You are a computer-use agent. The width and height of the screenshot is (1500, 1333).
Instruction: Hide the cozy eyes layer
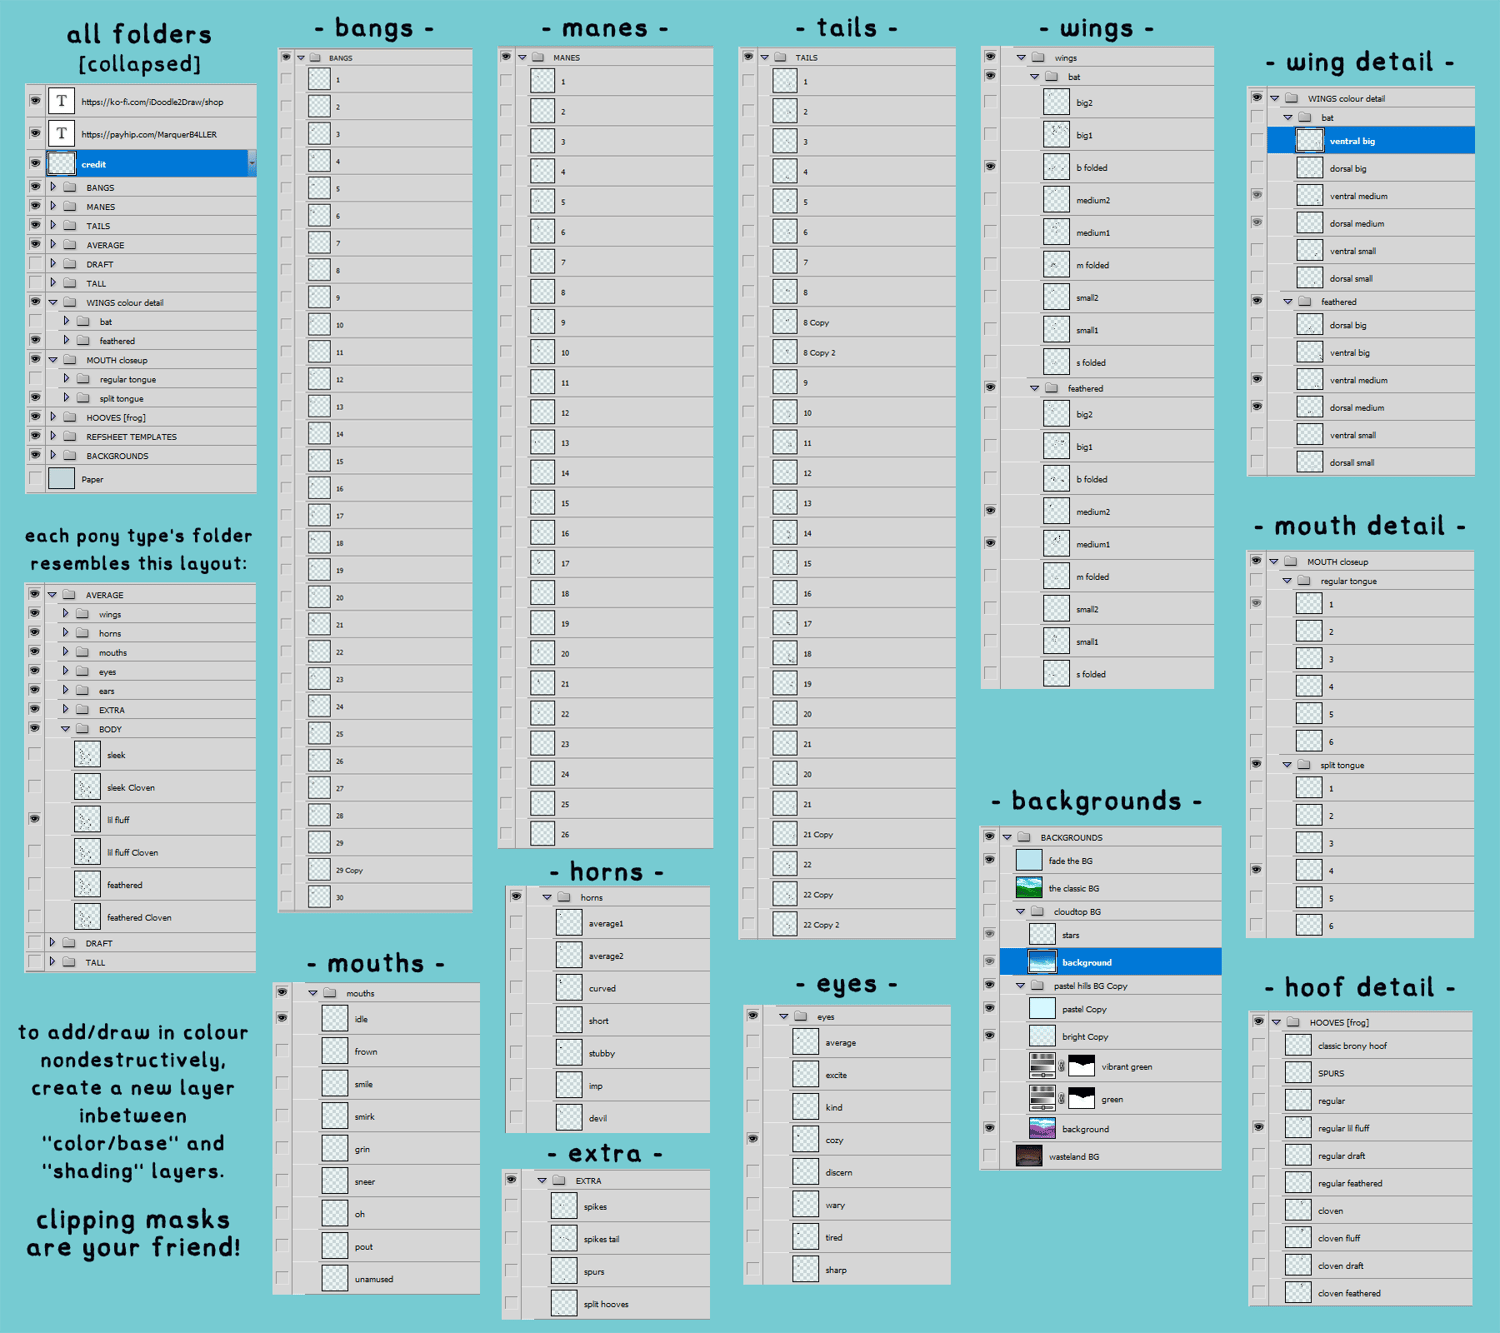752,1139
